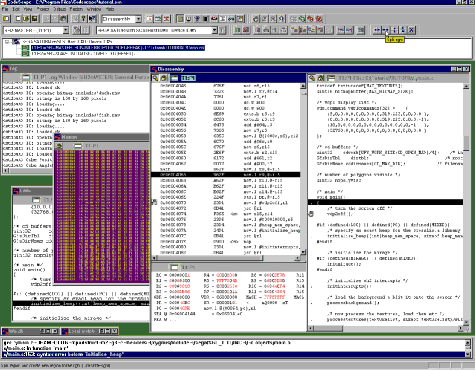Click the Disassembly horizontal scrollbar thumb

209,258
